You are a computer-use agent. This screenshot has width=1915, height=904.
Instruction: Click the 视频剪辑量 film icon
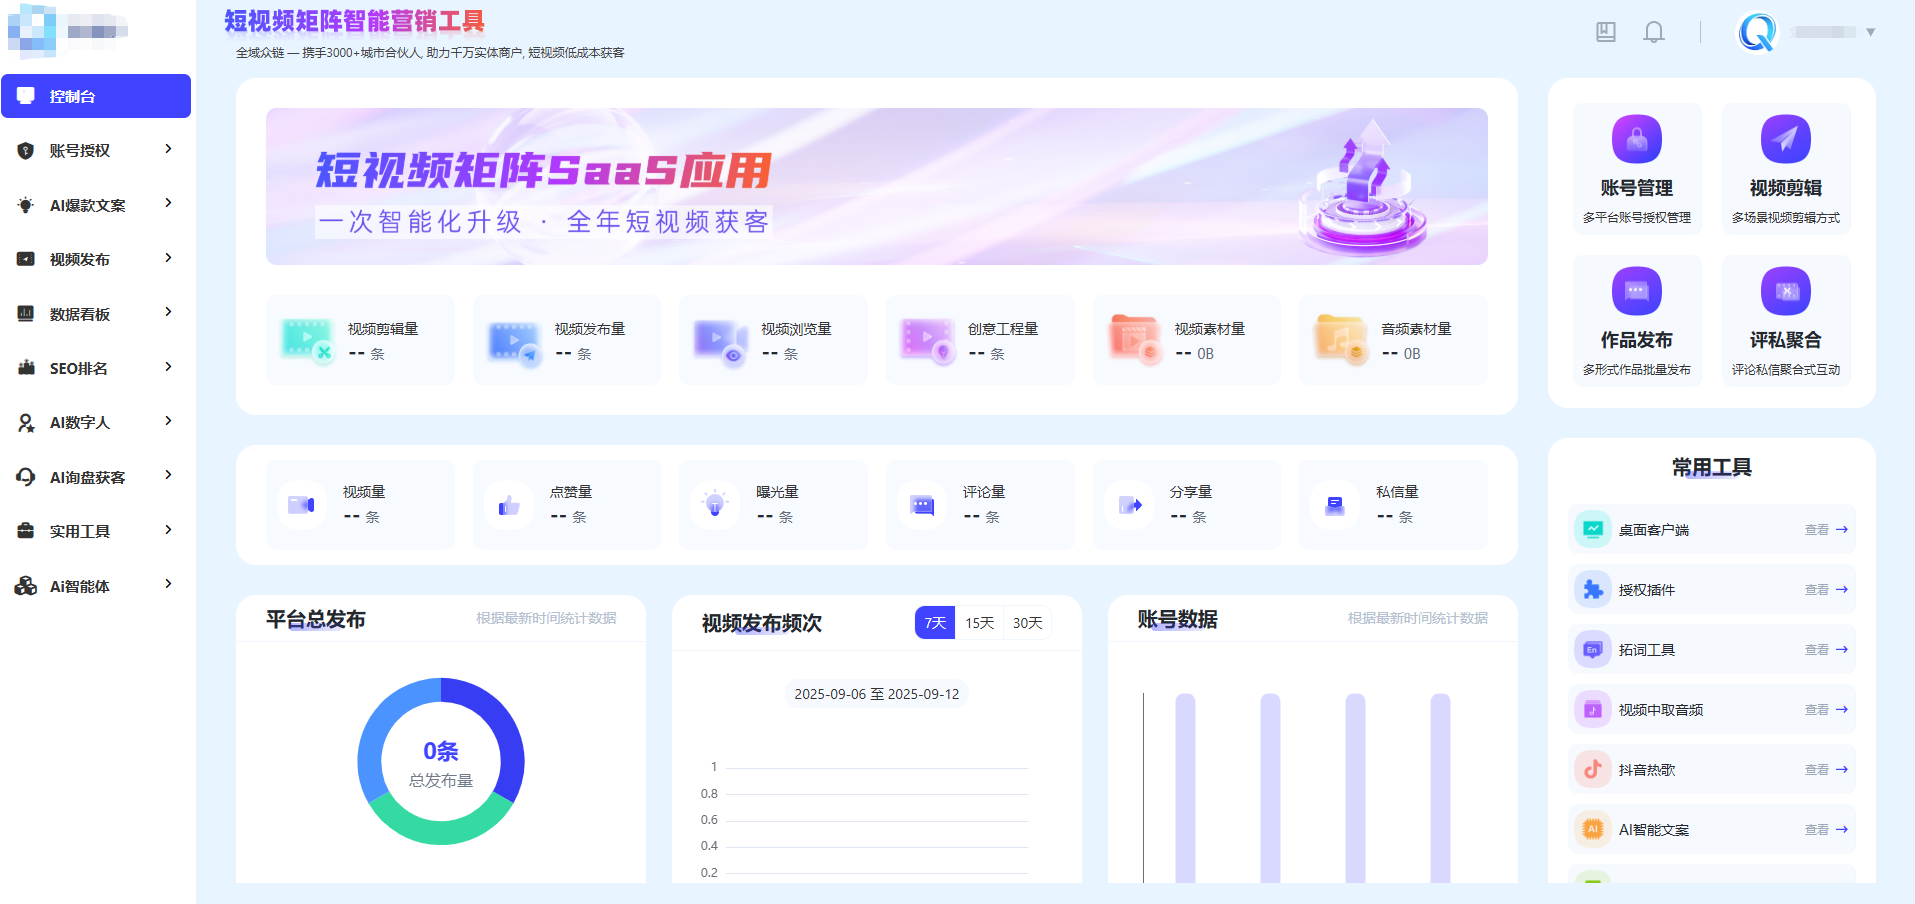click(x=307, y=340)
